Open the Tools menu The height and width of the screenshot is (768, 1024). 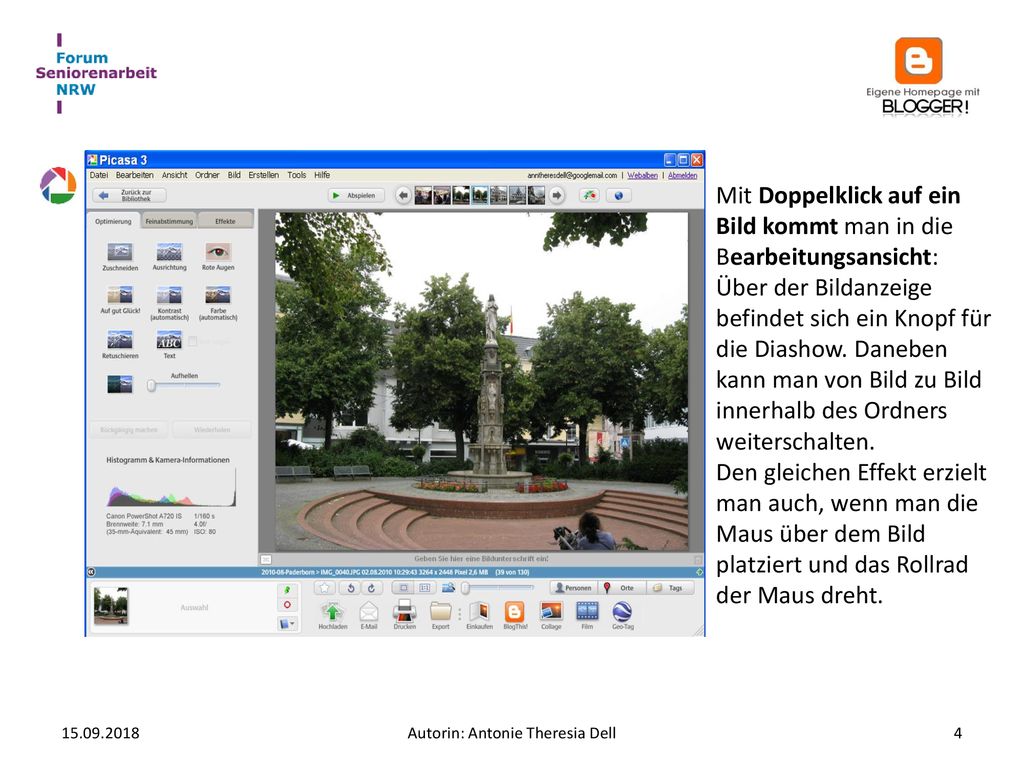296,175
